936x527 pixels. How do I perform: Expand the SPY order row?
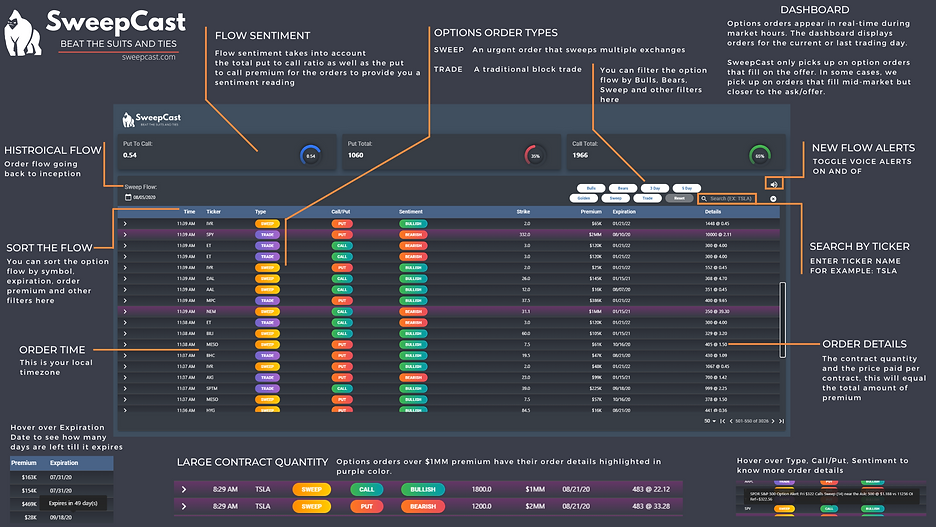coord(125,235)
